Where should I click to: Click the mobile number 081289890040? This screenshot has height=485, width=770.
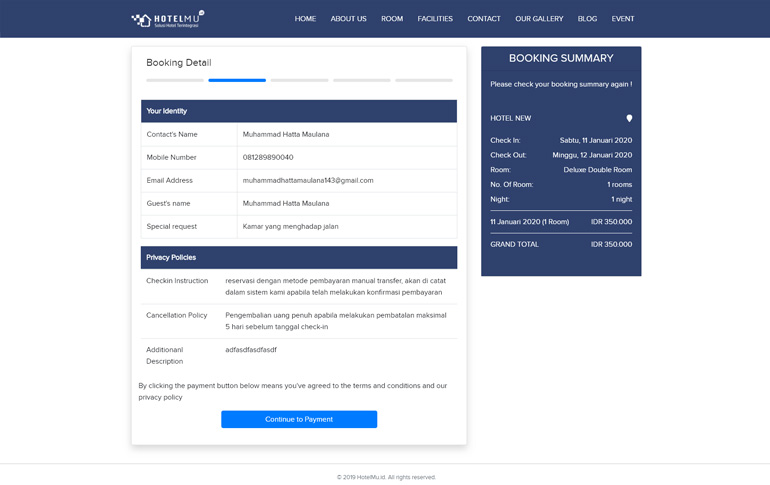(x=268, y=158)
